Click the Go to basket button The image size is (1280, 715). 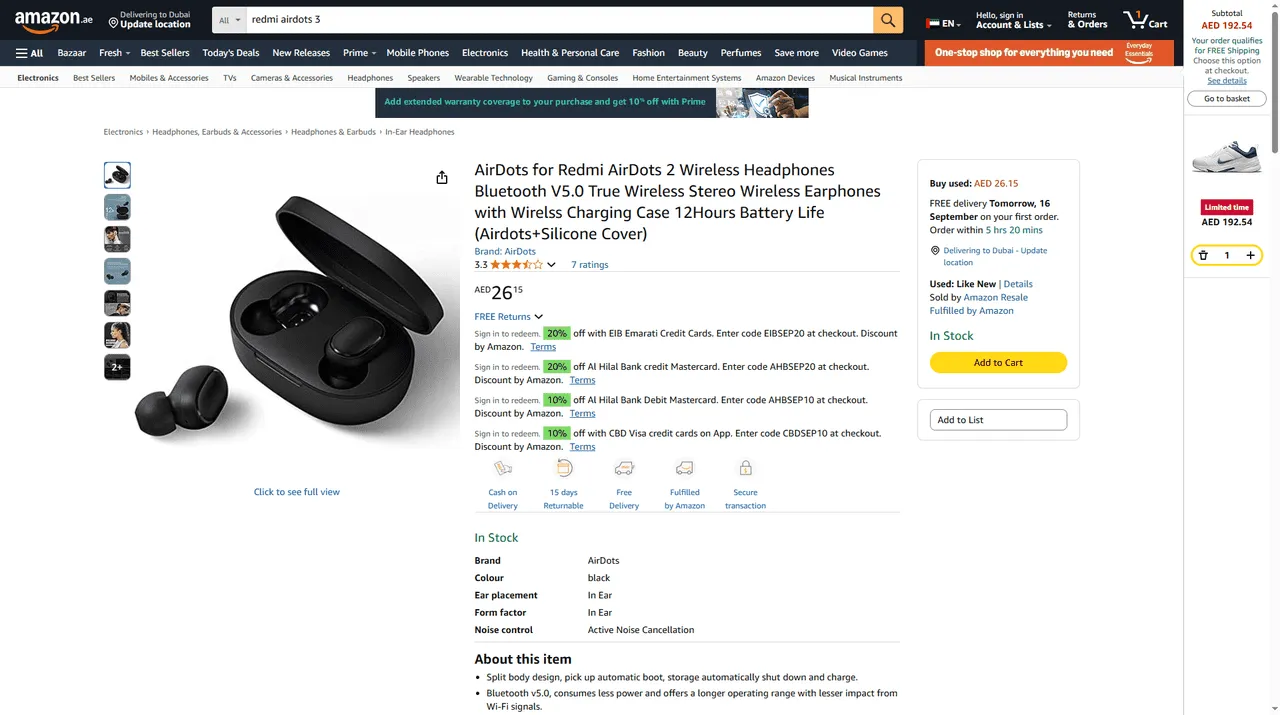click(x=1227, y=98)
